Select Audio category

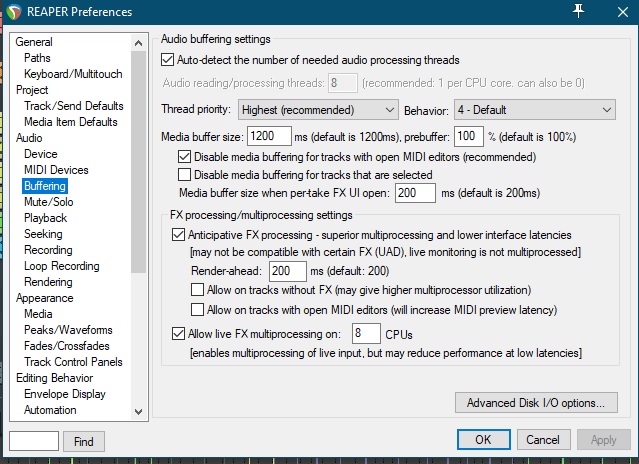pyautogui.click(x=29, y=138)
